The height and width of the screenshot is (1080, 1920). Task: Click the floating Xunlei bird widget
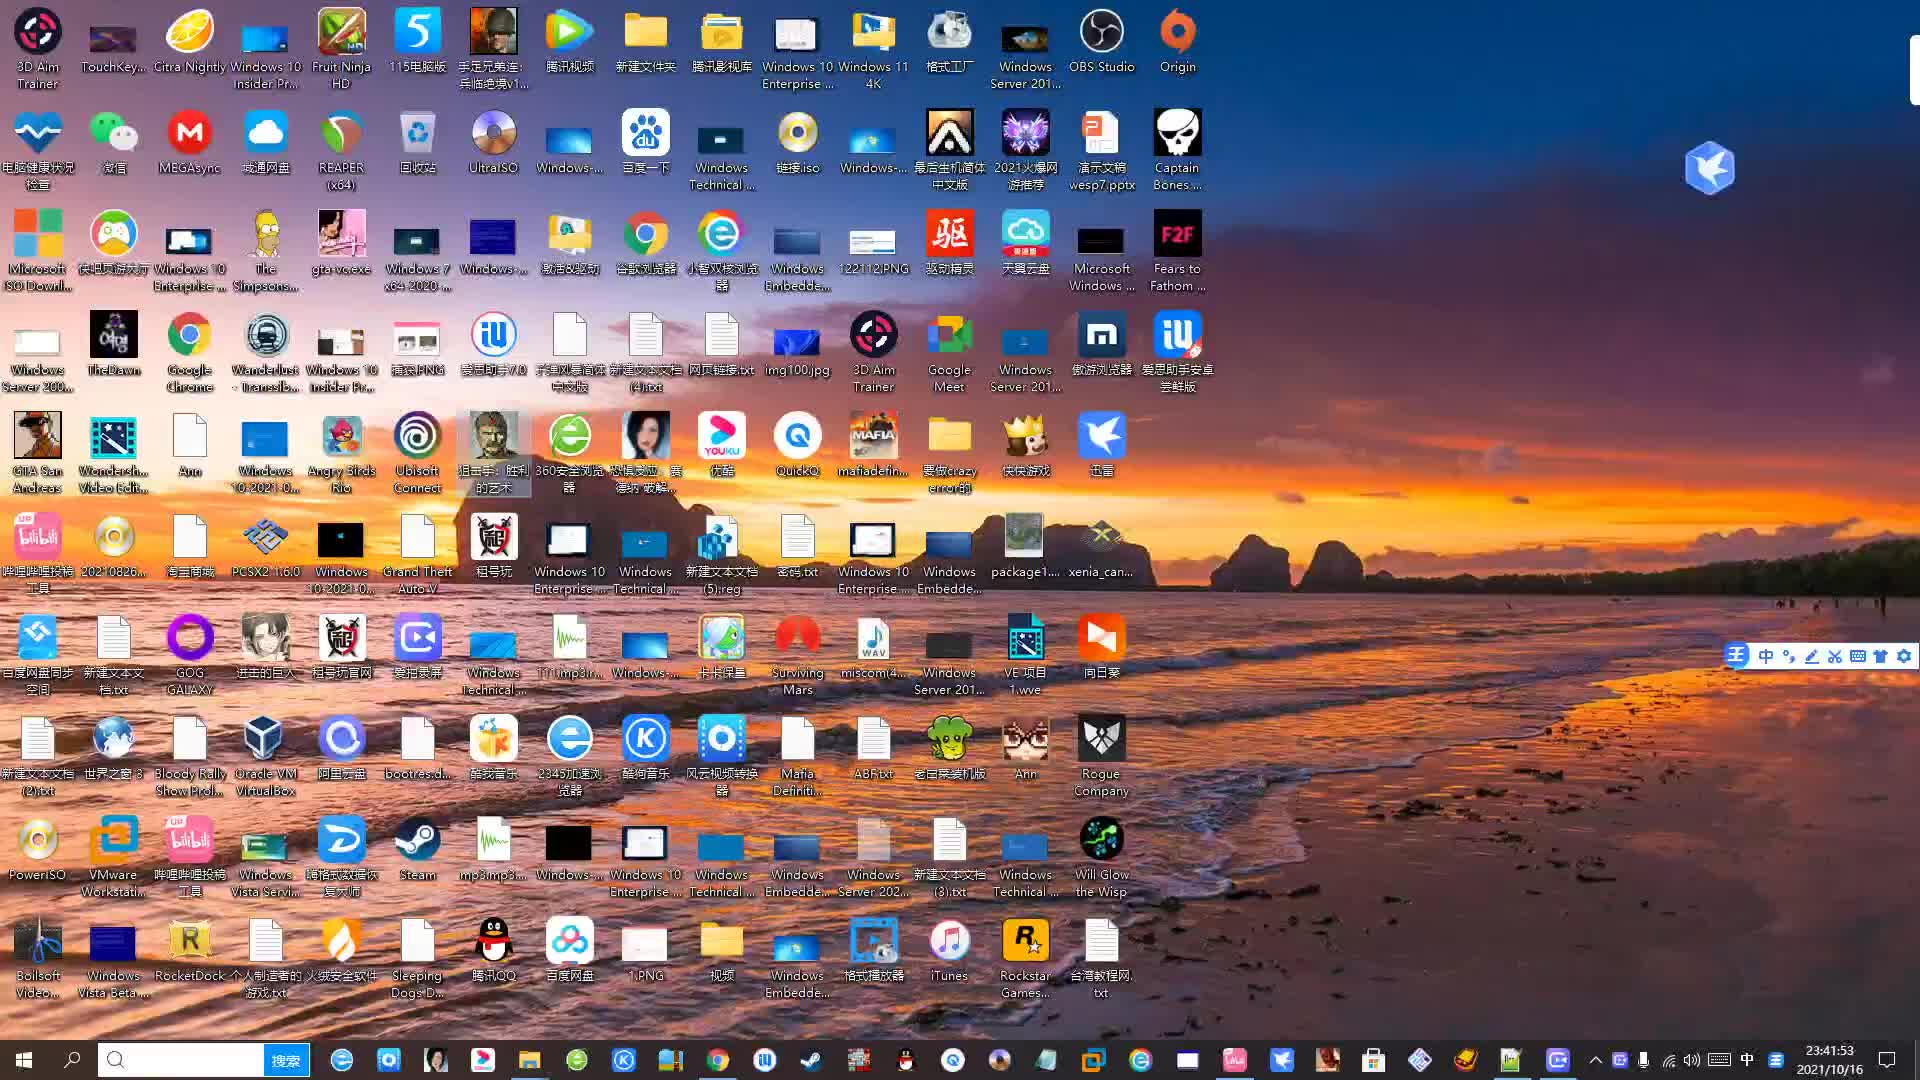pyautogui.click(x=1709, y=167)
